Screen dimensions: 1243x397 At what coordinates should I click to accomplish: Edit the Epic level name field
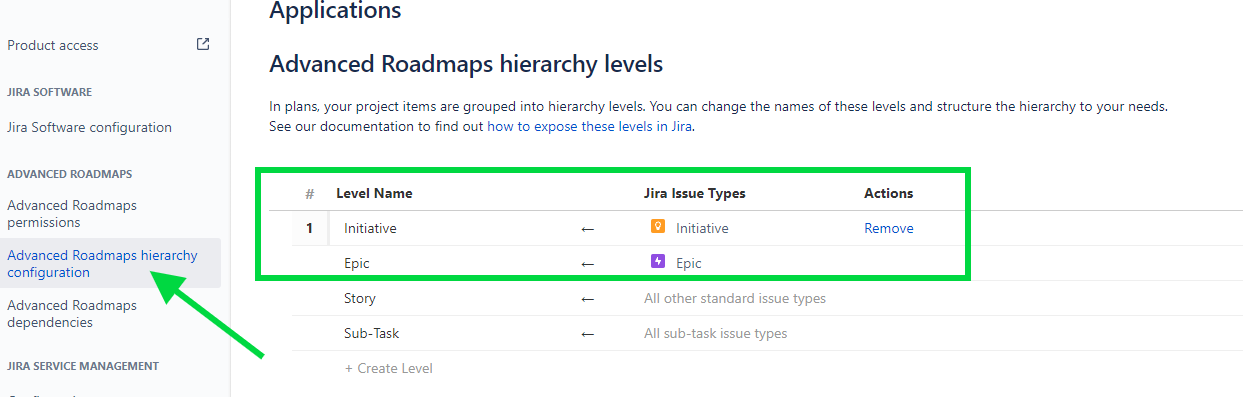coord(448,263)
